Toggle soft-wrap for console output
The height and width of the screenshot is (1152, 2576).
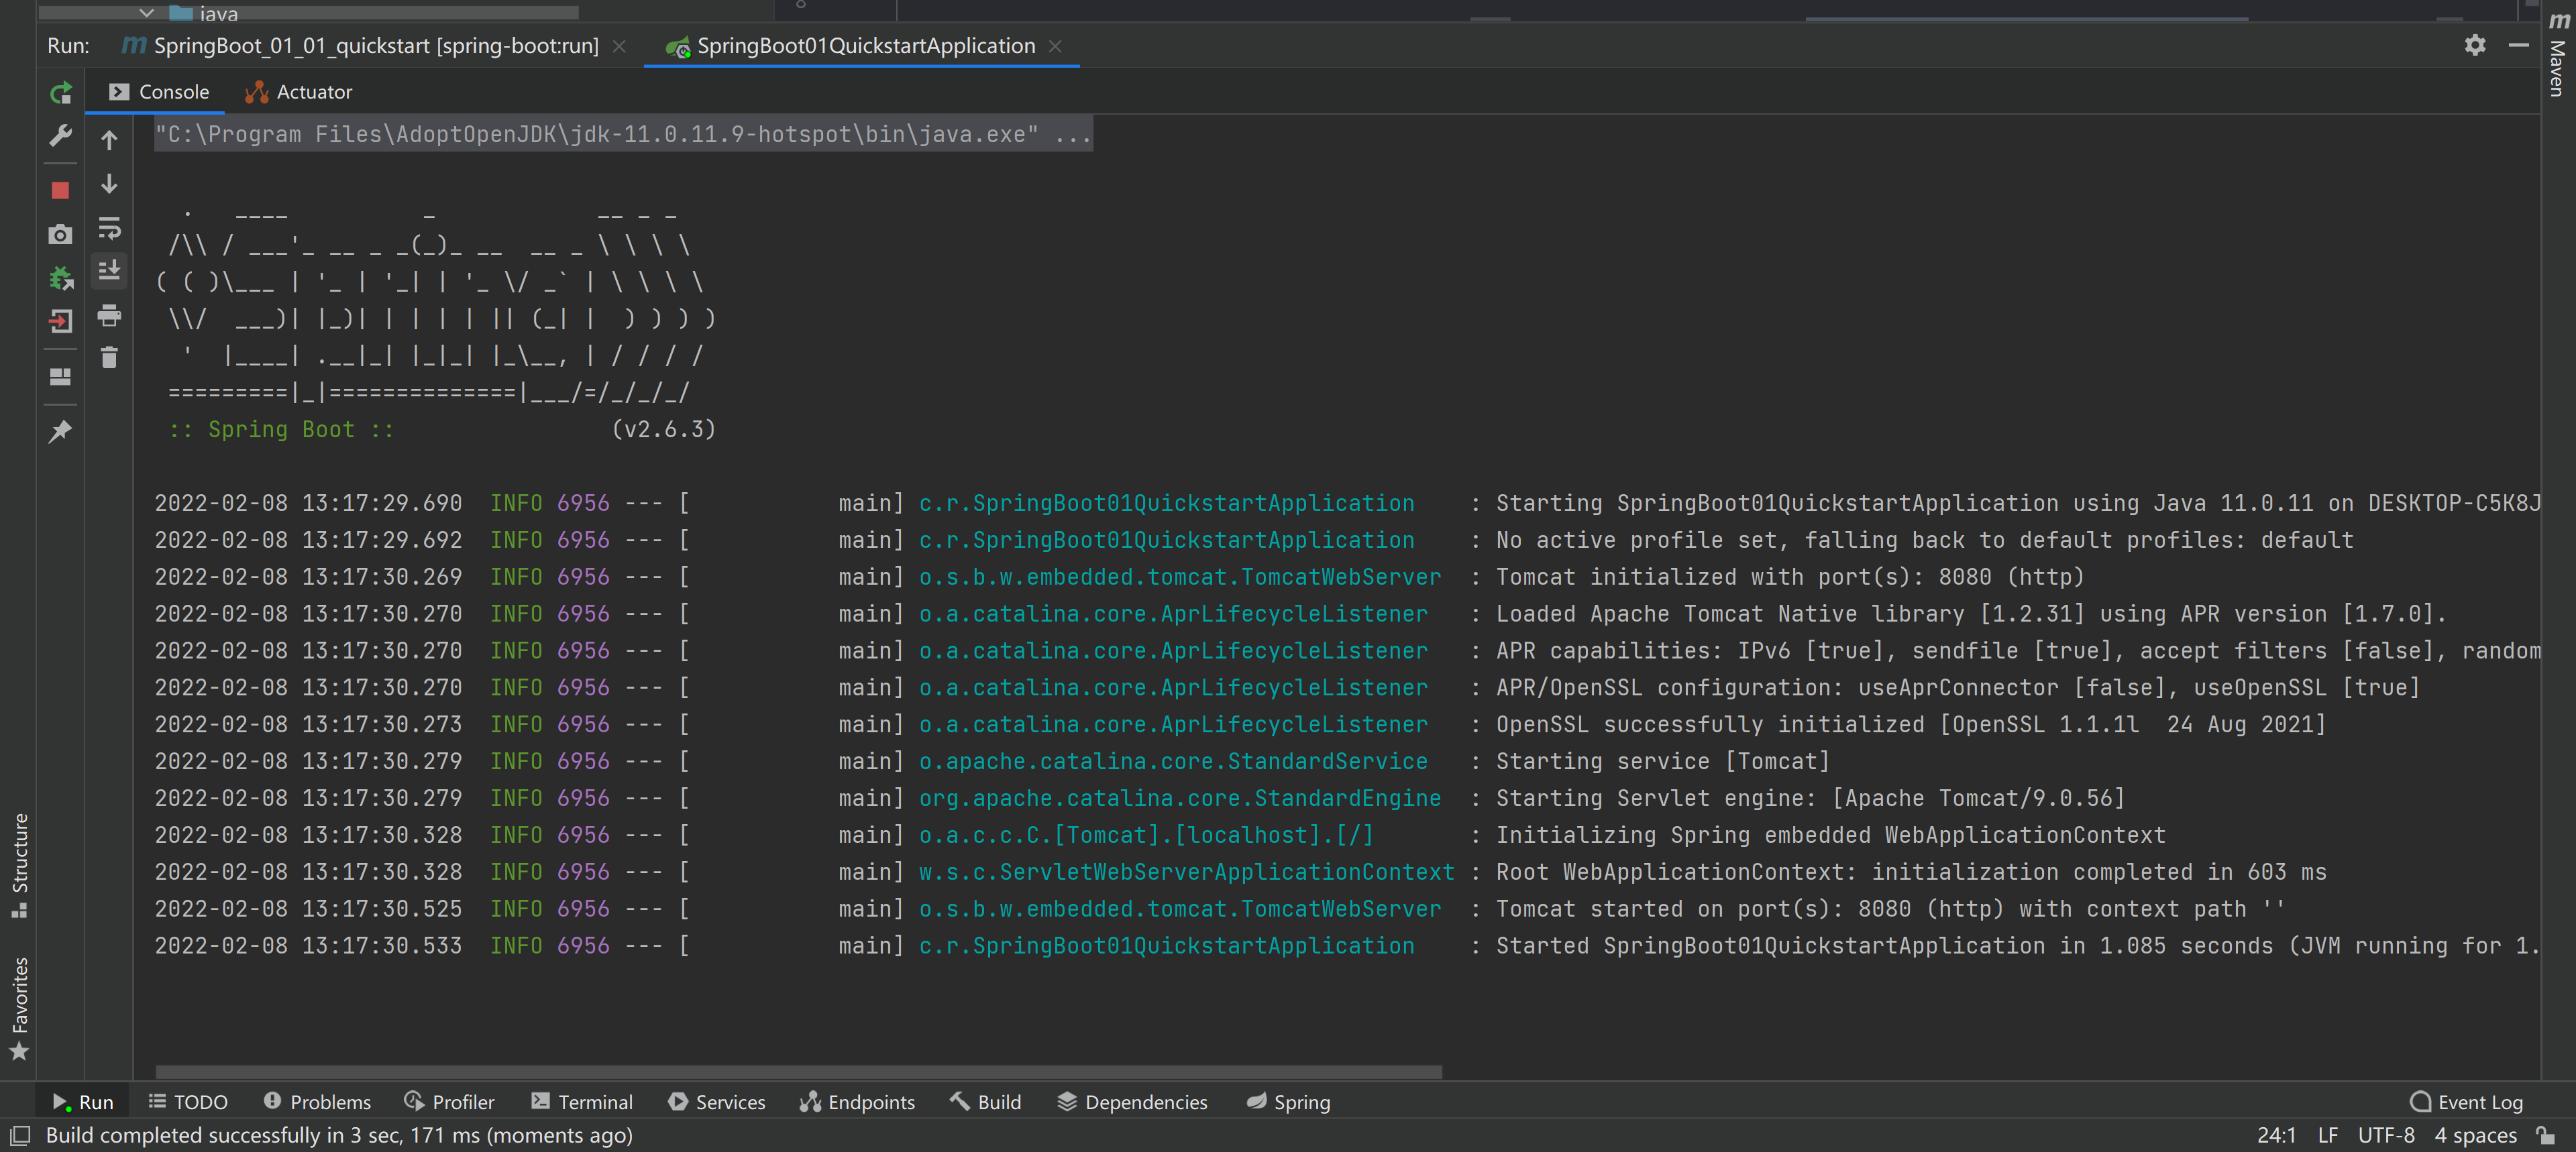click(110, 228)
